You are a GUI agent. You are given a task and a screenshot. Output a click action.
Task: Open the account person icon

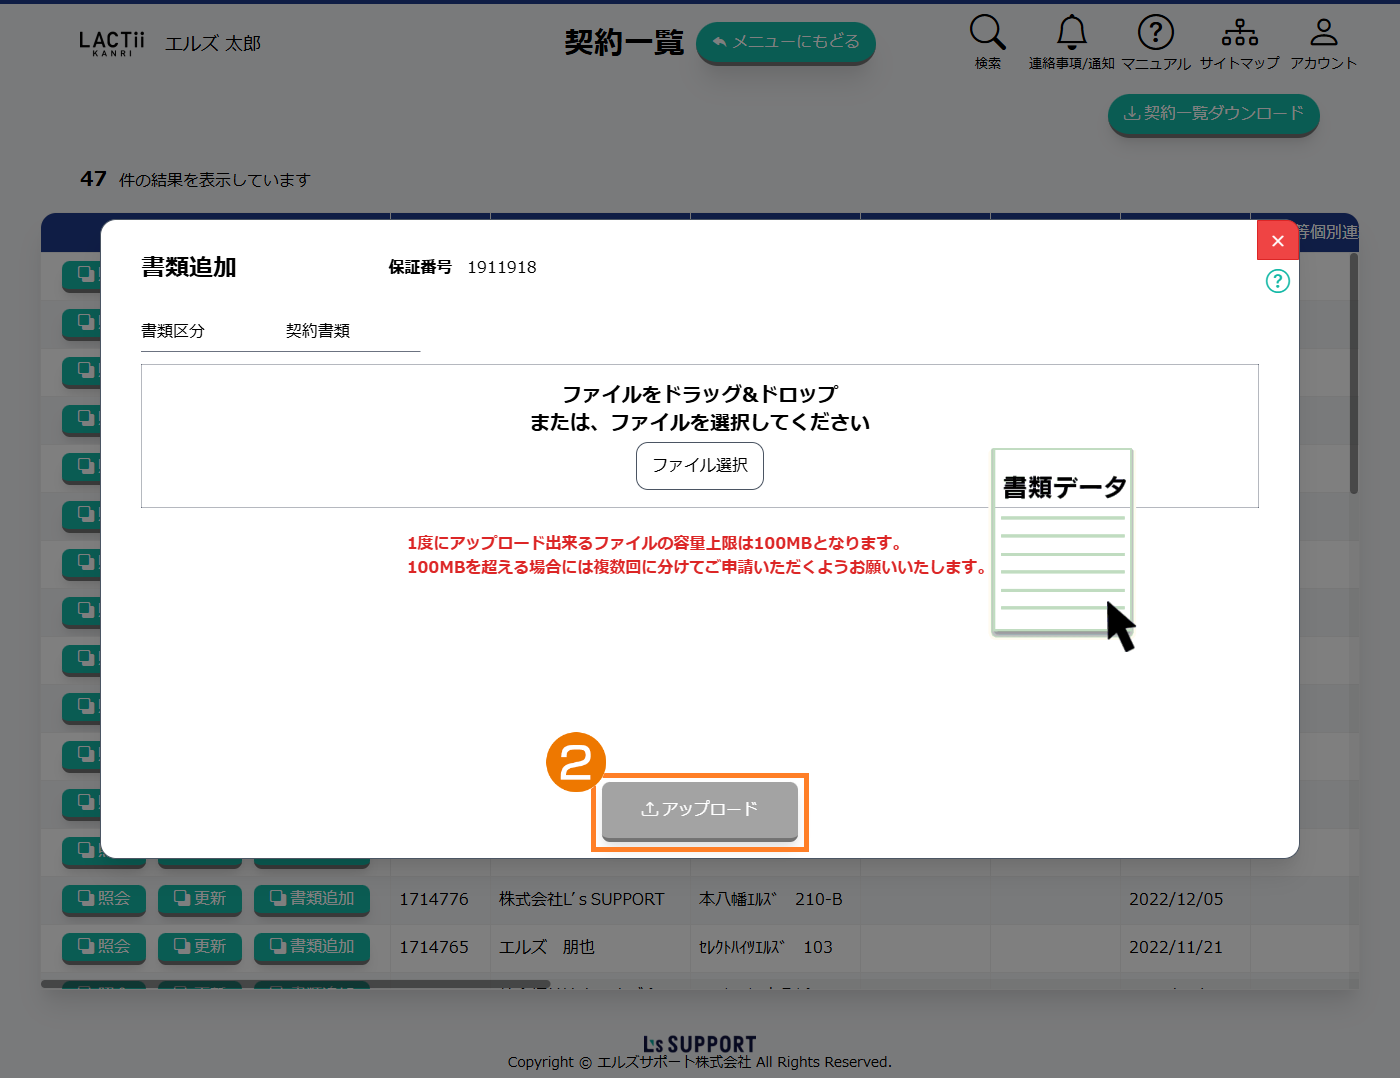click(1323, 33)
